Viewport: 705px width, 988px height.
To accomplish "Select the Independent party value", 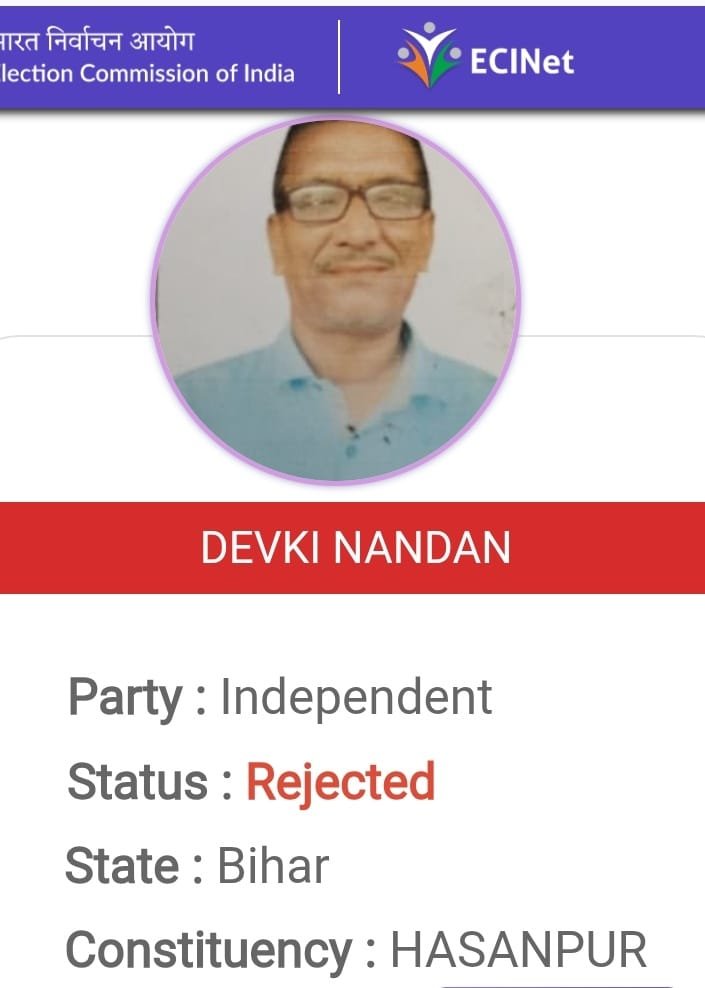I will (356, 697).
